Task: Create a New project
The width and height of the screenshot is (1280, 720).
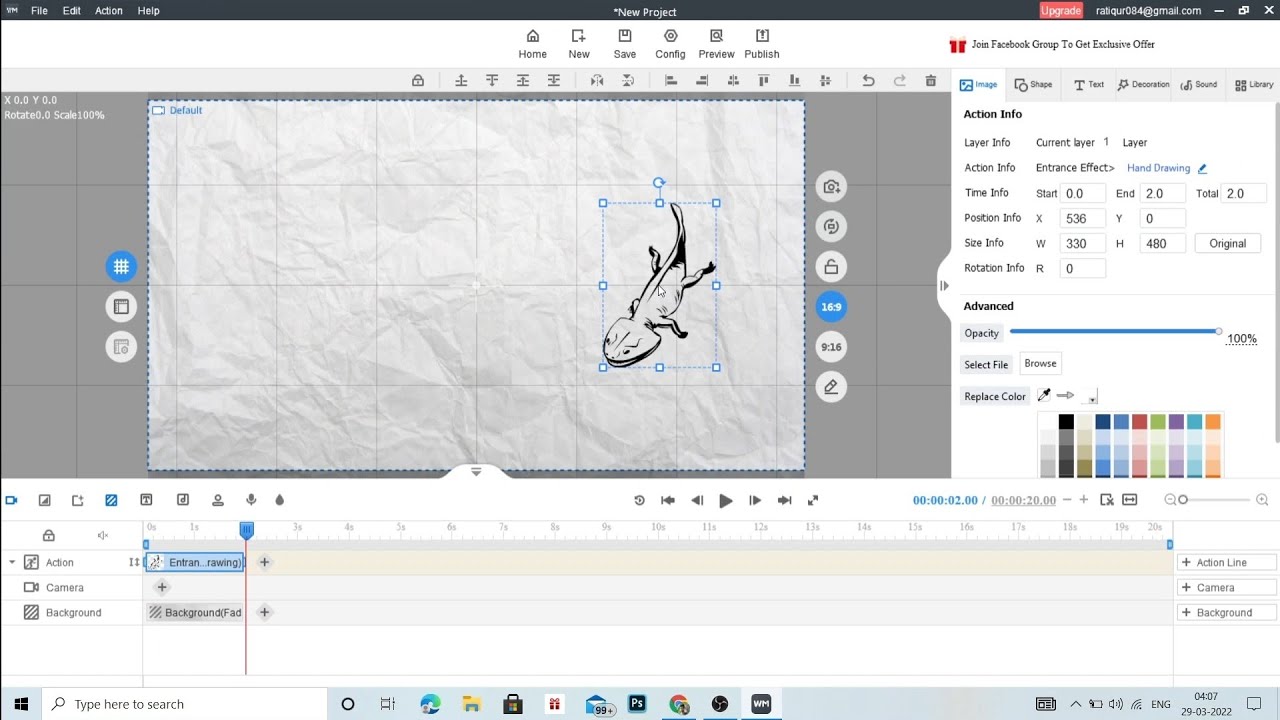Action: [579, 44]
